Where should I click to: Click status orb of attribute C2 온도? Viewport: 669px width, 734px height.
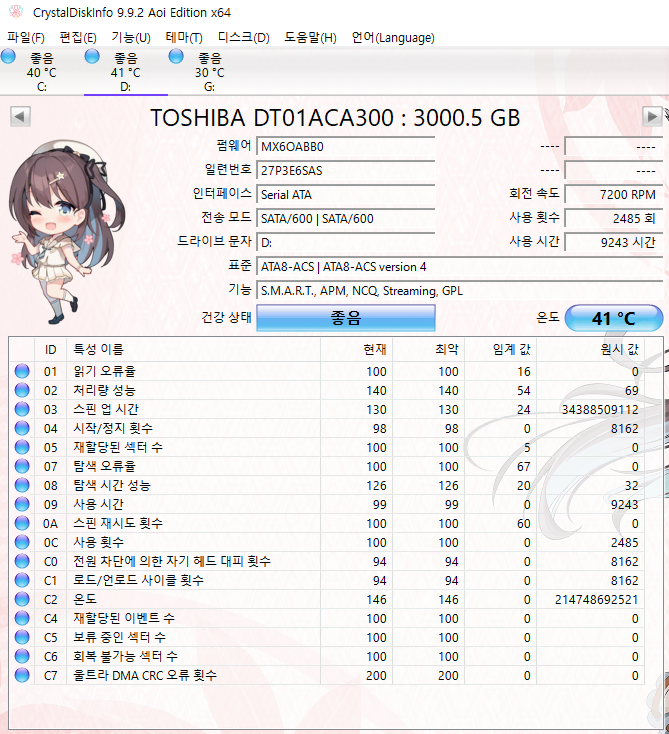point(22,599)
